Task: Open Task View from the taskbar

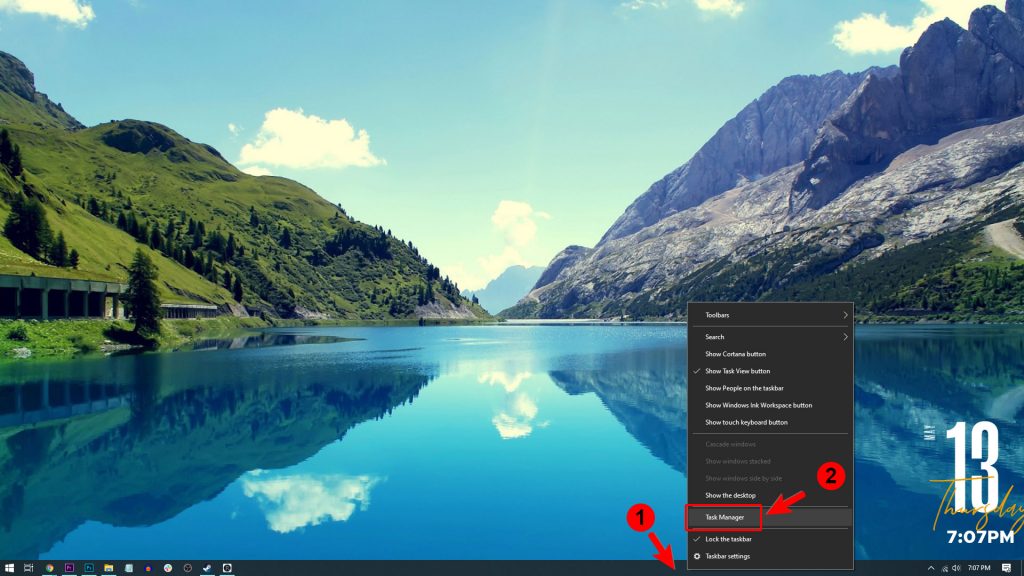Action: coord(29,568)
